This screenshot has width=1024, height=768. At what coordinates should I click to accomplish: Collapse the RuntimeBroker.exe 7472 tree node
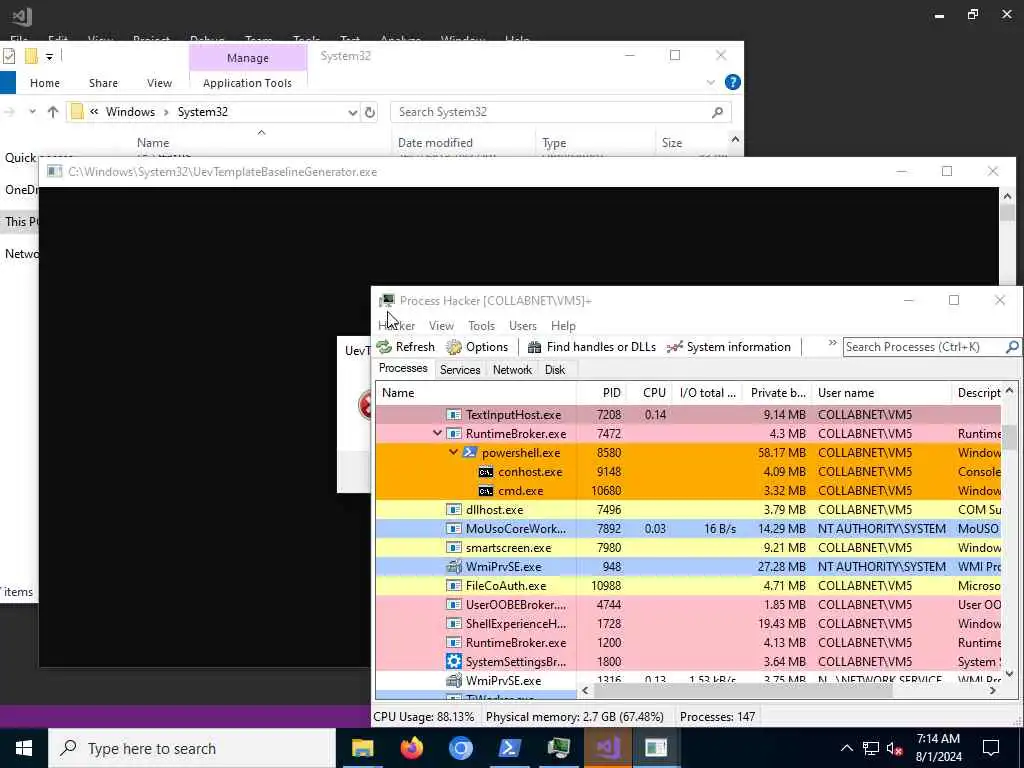coord(437,433)
